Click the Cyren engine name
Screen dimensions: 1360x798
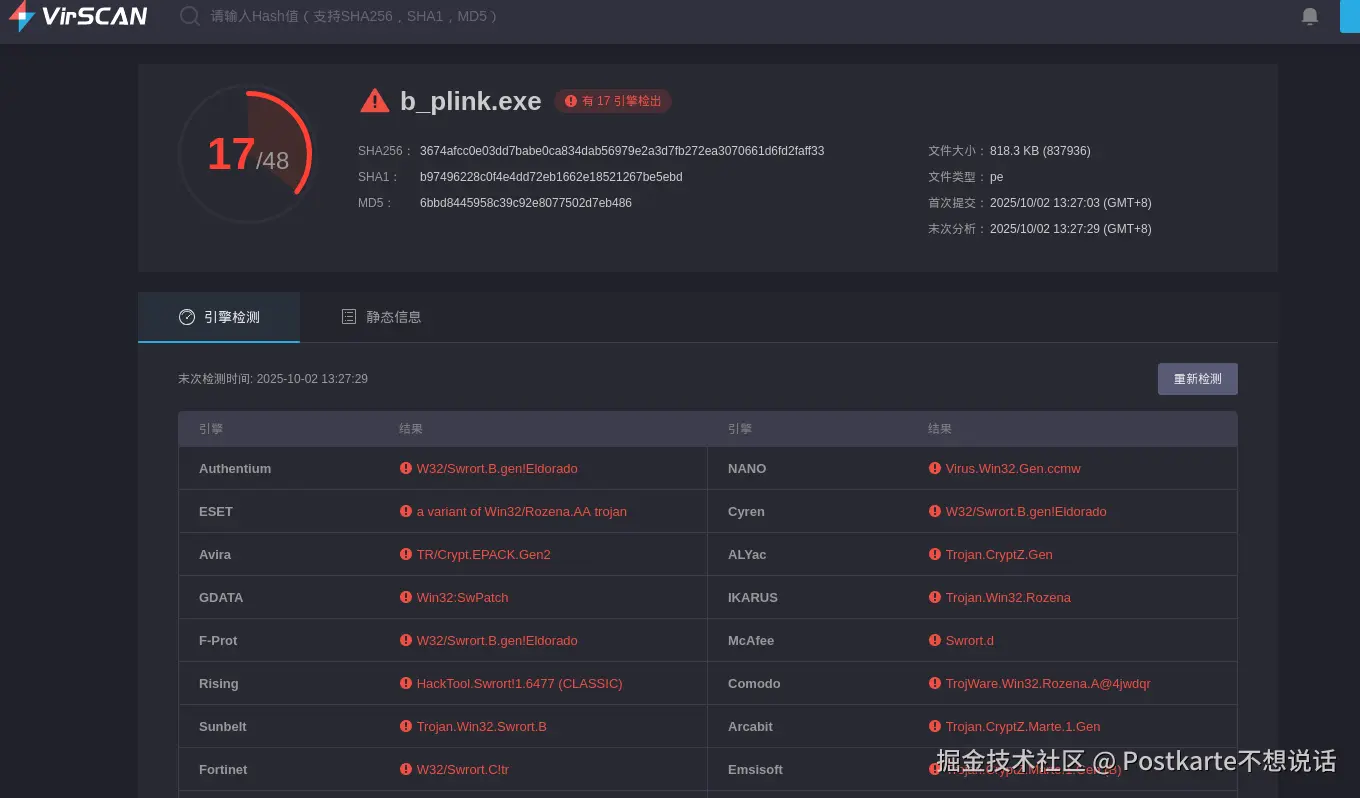click(x=746, y=511)
